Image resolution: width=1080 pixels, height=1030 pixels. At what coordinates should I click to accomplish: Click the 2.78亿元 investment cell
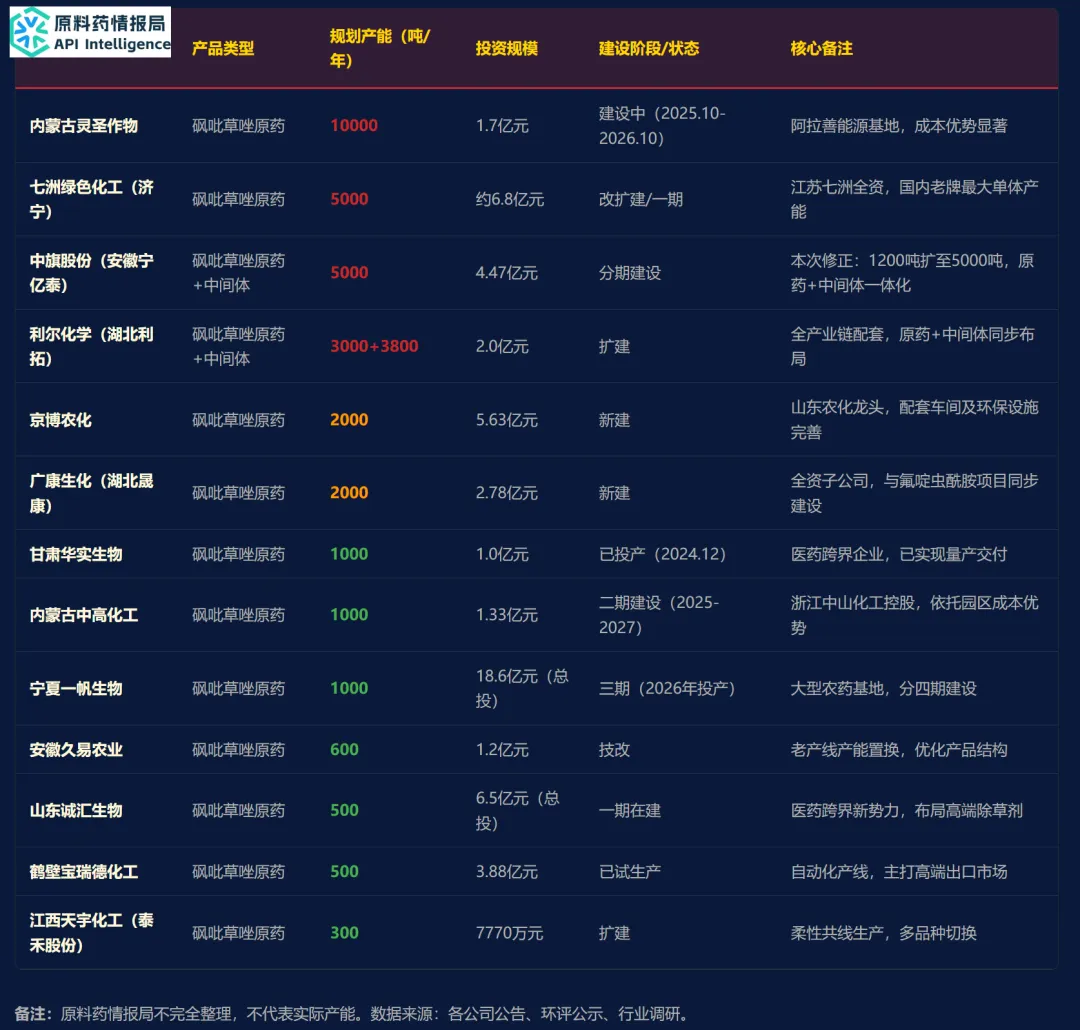pos(506,493)
